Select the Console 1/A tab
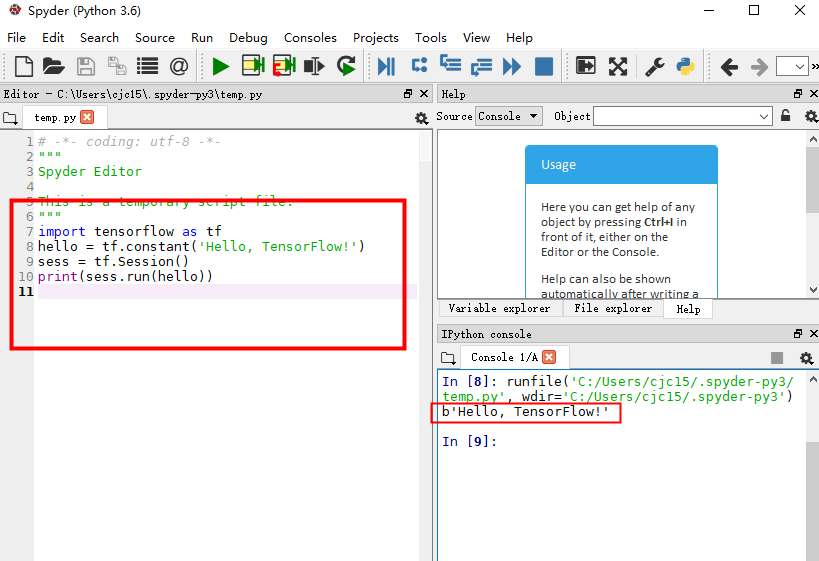Screen dimensions: 819x561 (504, 357)
